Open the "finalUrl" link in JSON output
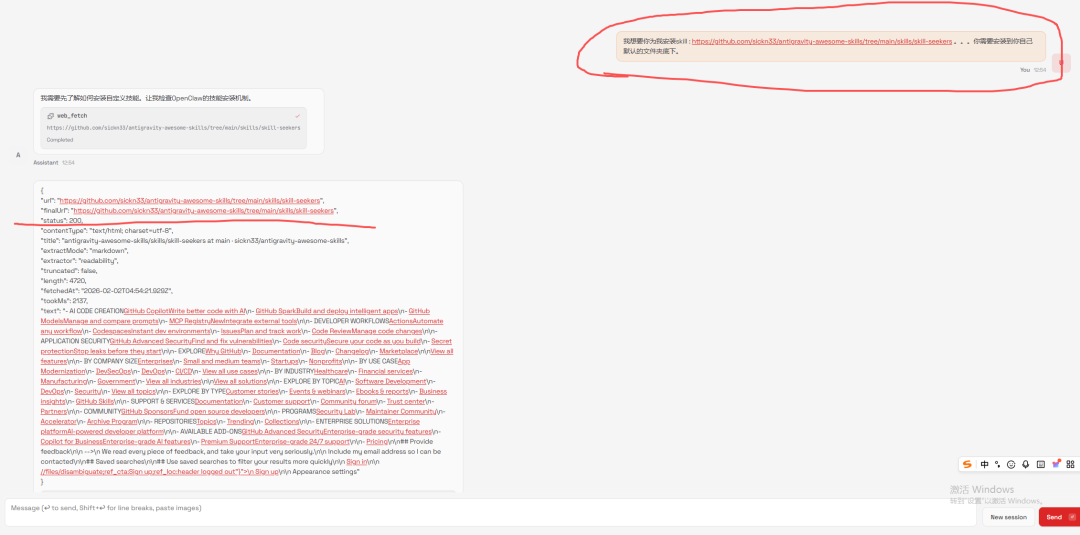The width and height of the screenshot is (1080, 535). tap(203, 211)
